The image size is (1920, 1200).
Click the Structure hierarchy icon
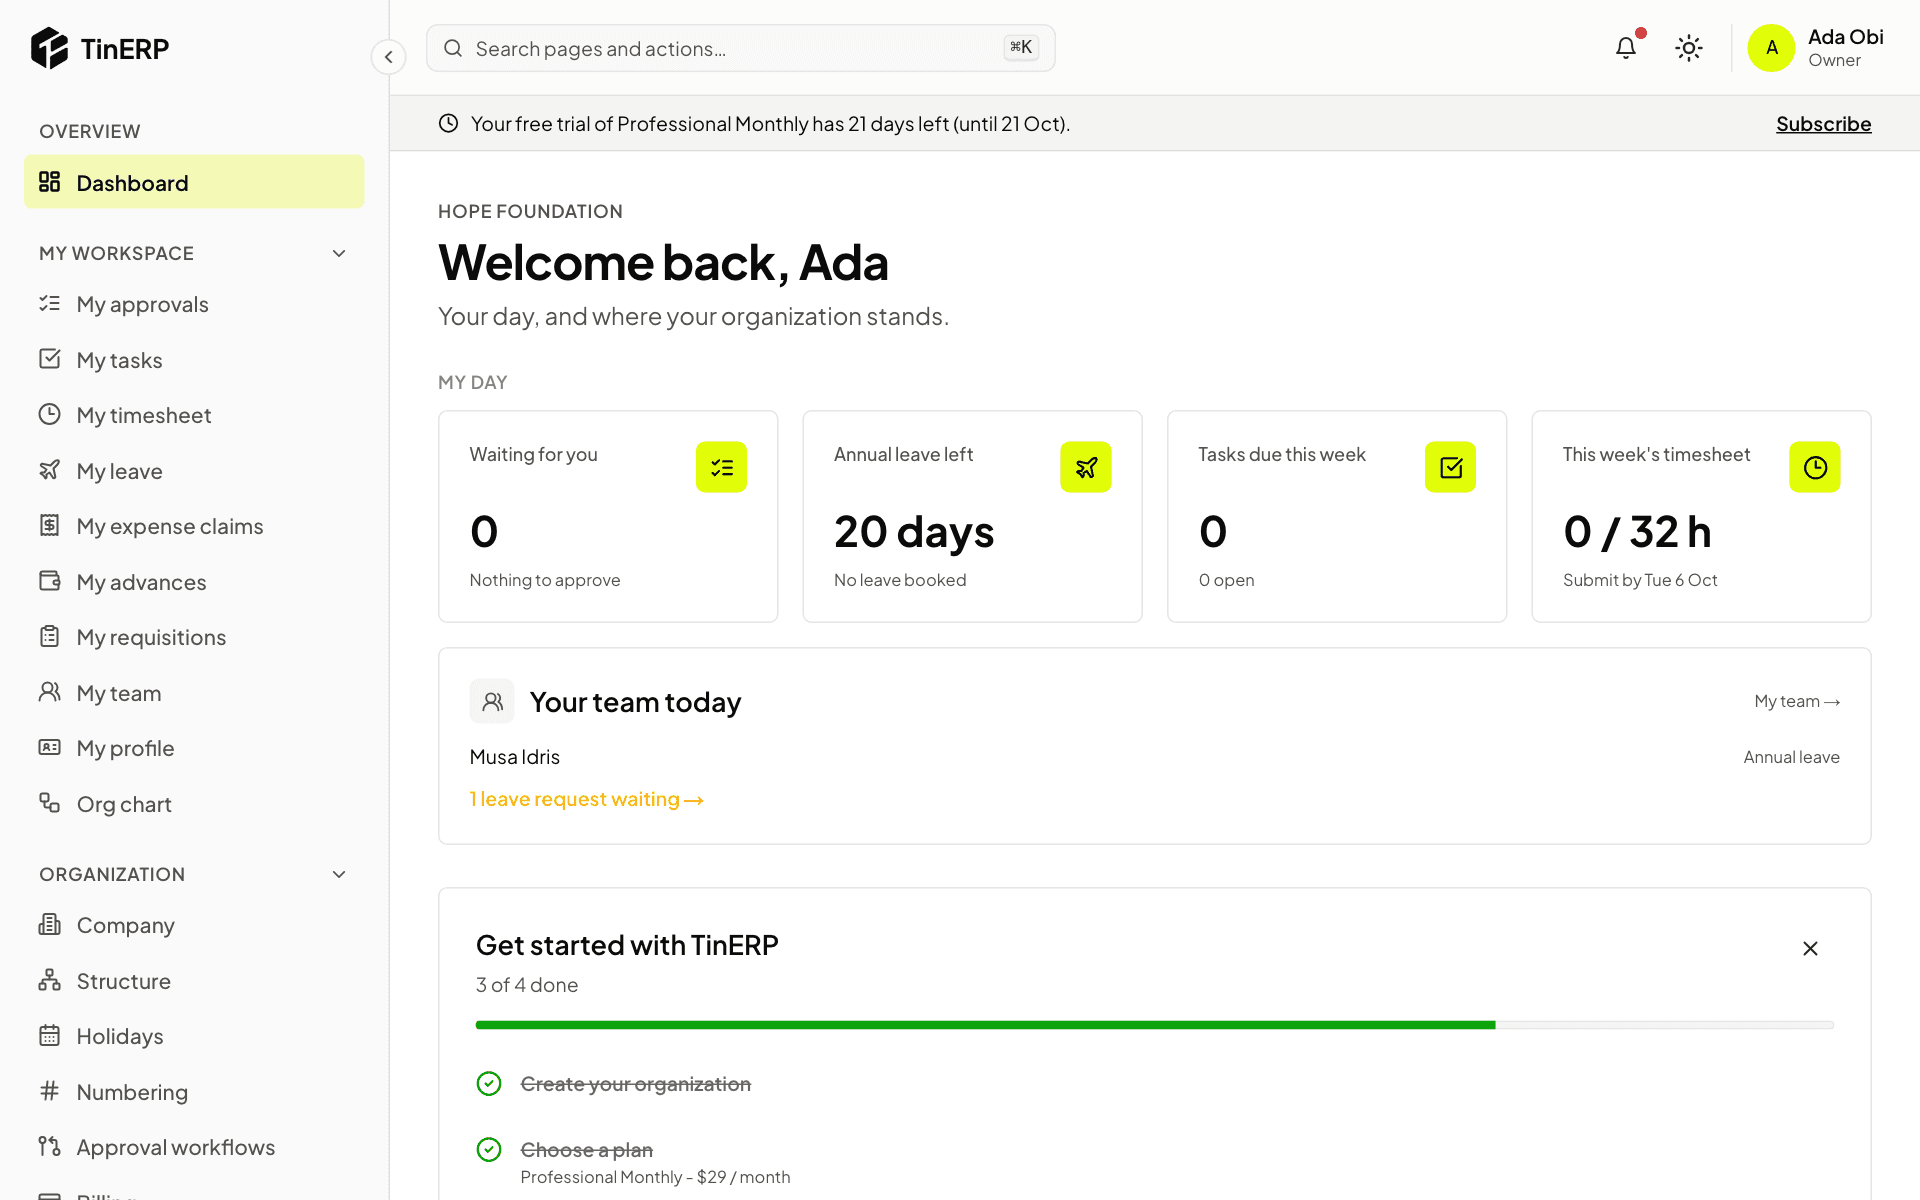[x=49, y=980]
